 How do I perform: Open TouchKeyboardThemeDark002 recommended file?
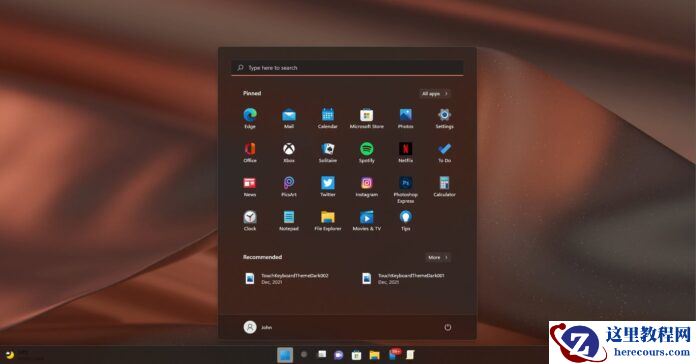pos(287,278)
